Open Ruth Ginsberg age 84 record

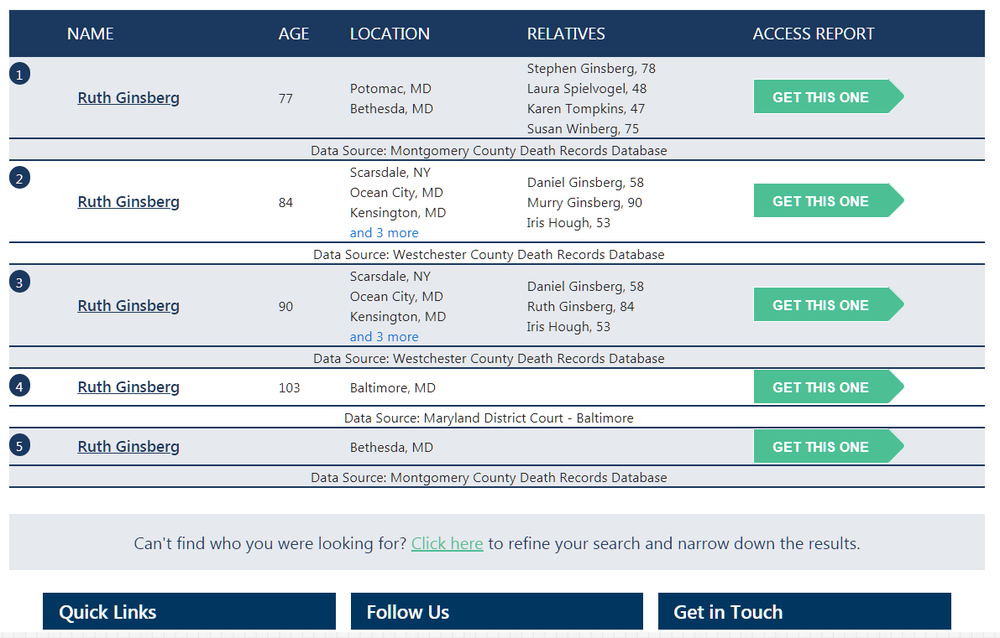coord(128,202)
